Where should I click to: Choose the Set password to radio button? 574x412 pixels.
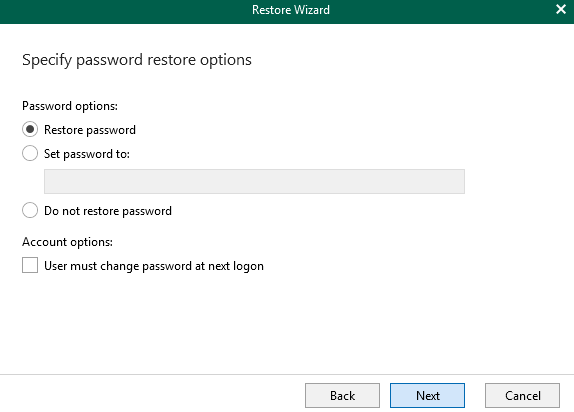[30, 153]
